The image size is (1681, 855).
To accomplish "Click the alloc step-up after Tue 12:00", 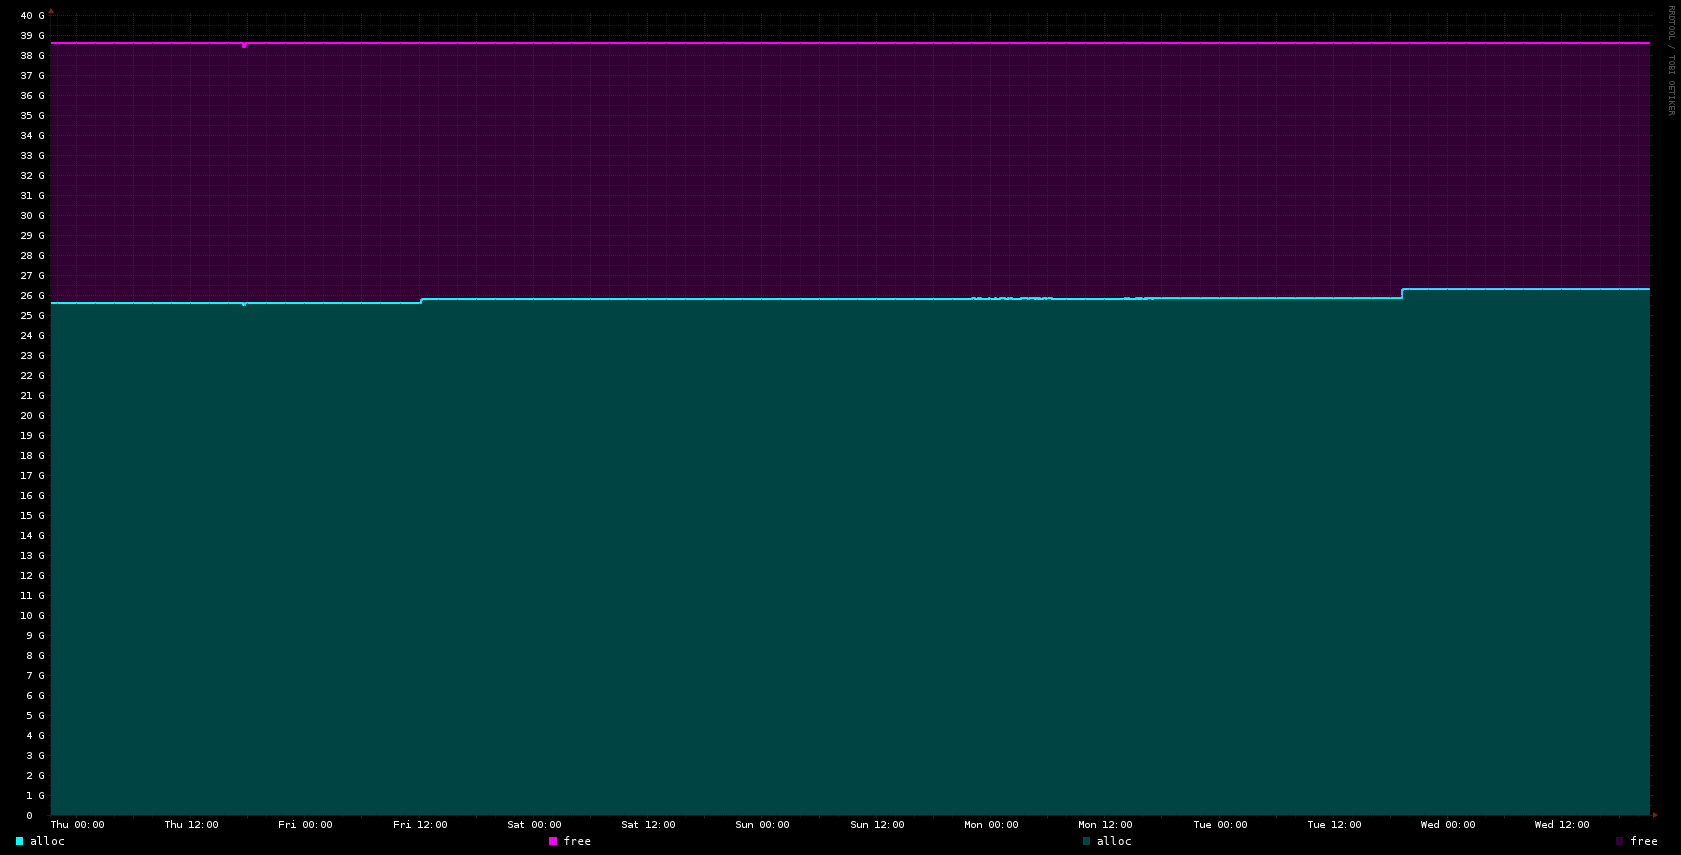I will coord(1402,293).
